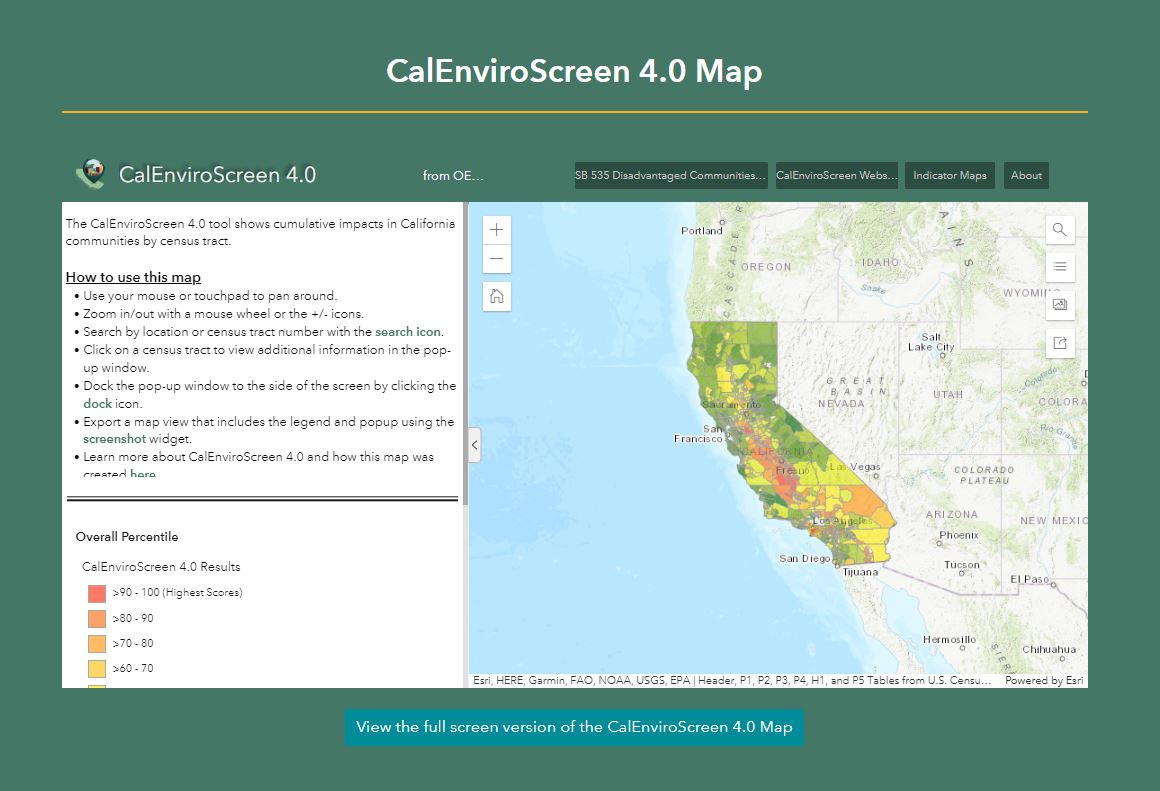Click the 'CalEnviroScreen 4.0' app title
The image size is (1160, 791).
(x=218, y=175)
